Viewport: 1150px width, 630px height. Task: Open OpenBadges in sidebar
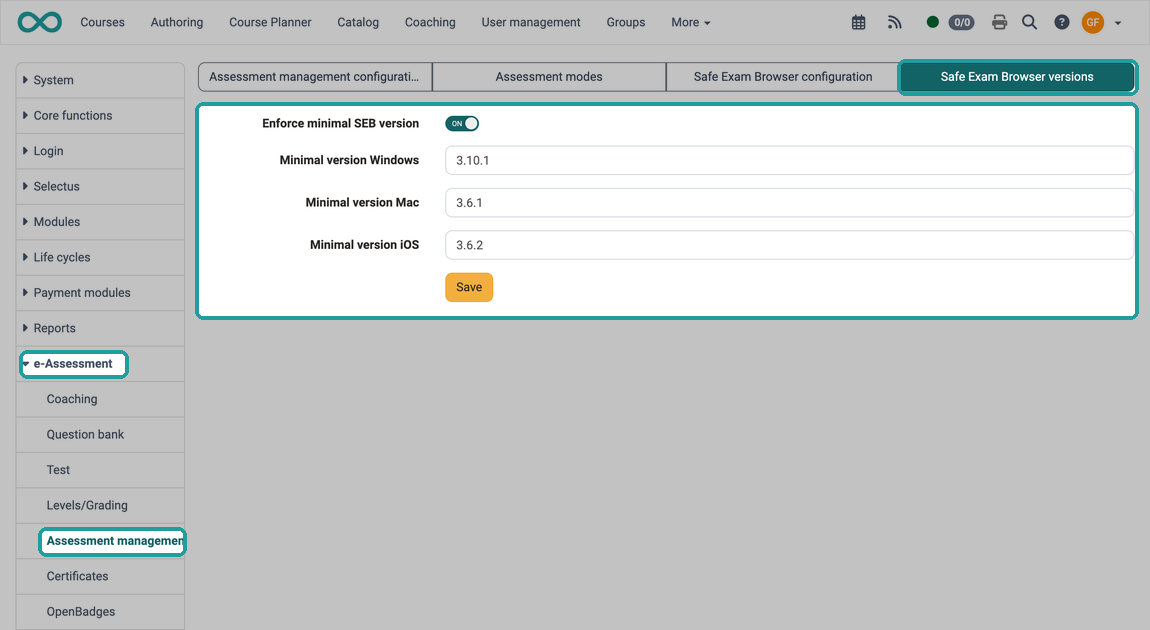(x=100, y=612)
